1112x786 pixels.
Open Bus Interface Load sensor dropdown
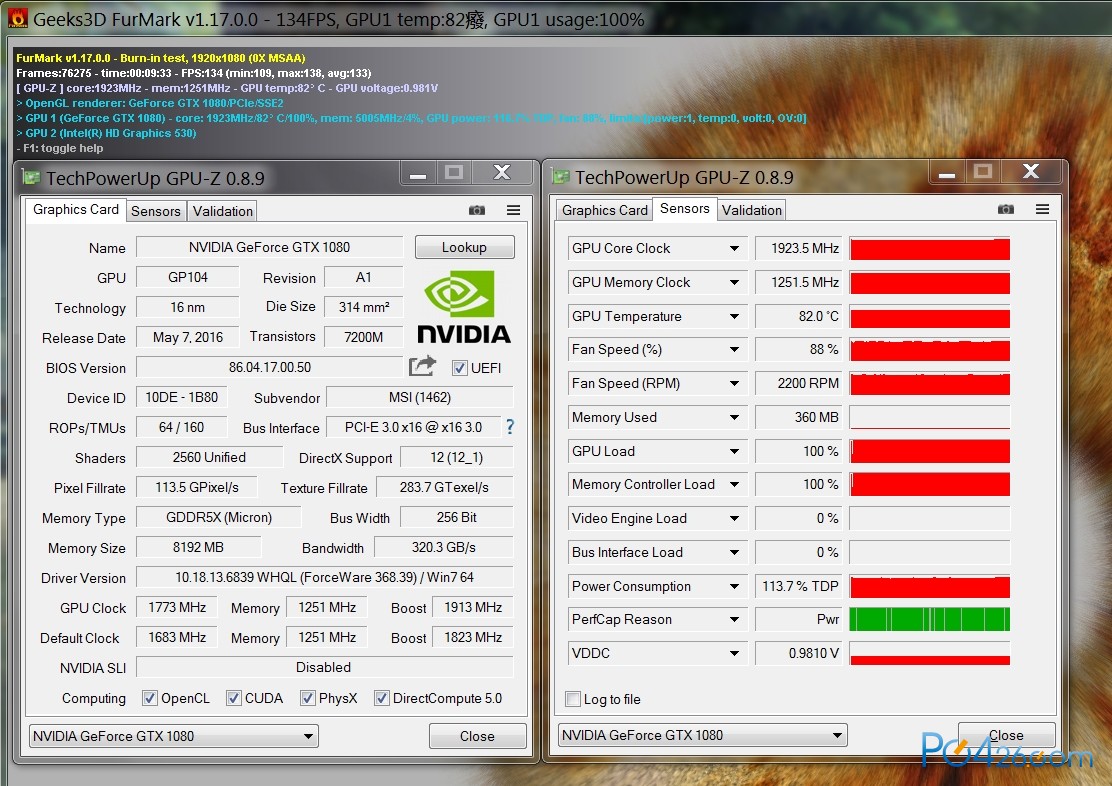tap(734, 553)
